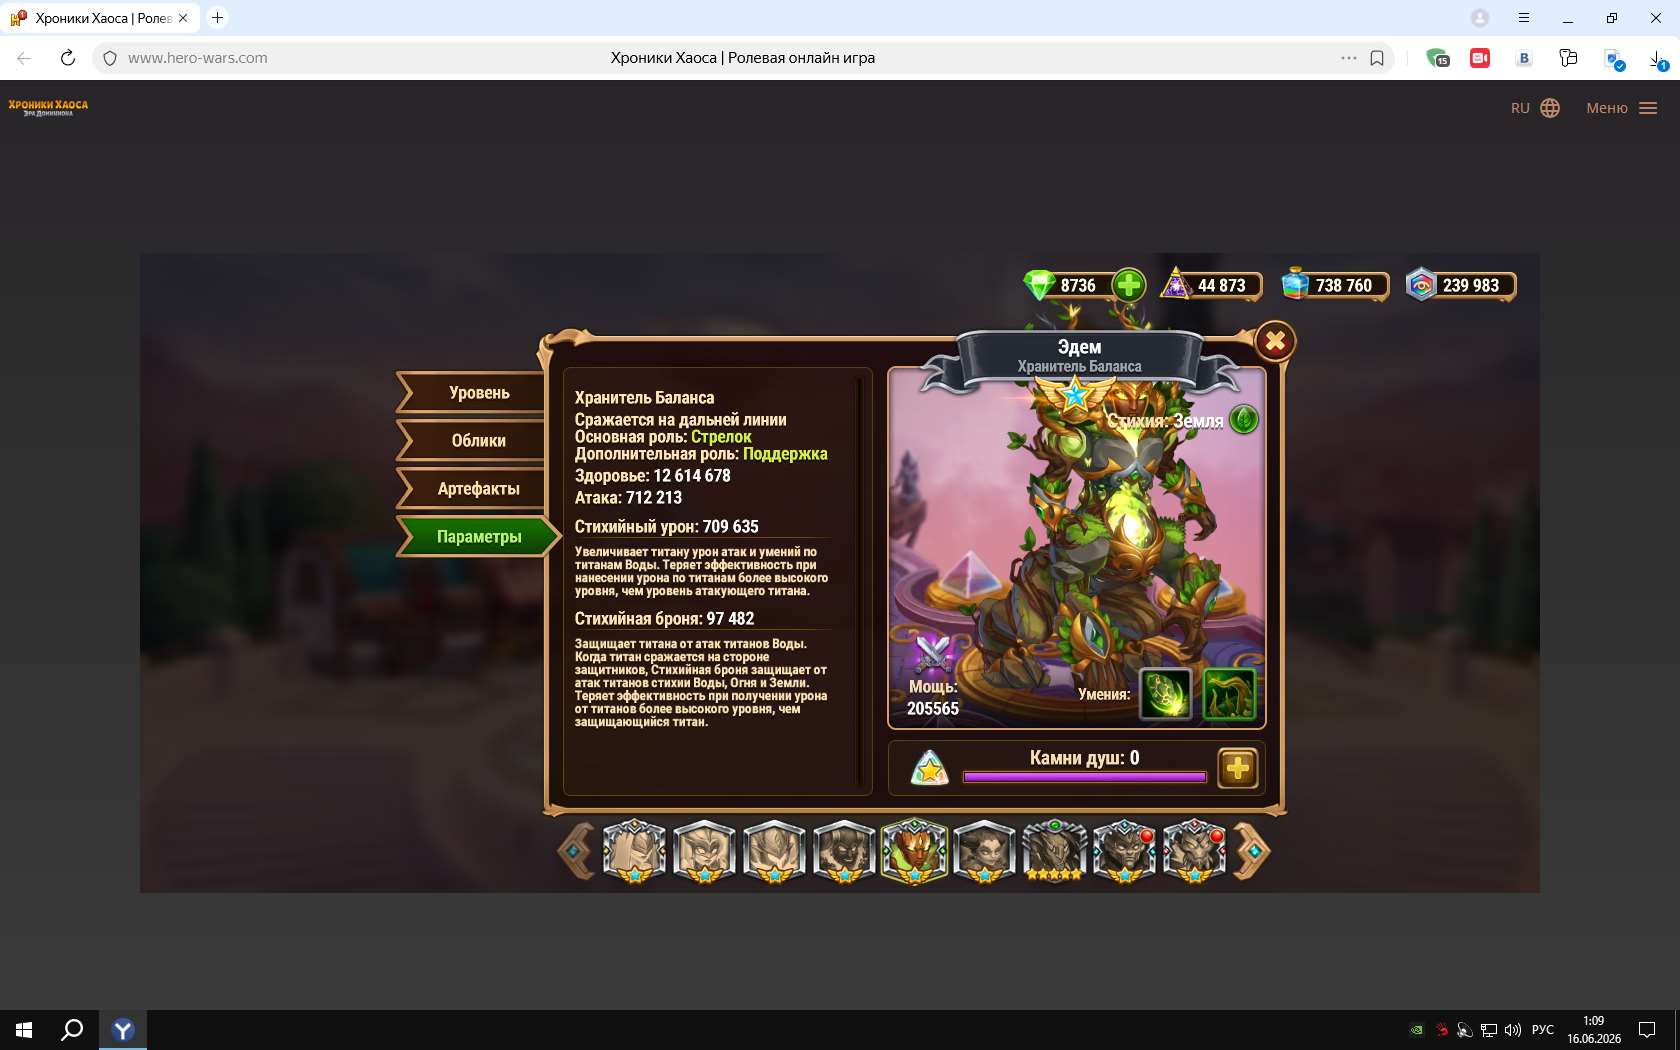Click the titan star rank badge
The height and width of the screenshot is (1050, 1680).
[1075, 395]
